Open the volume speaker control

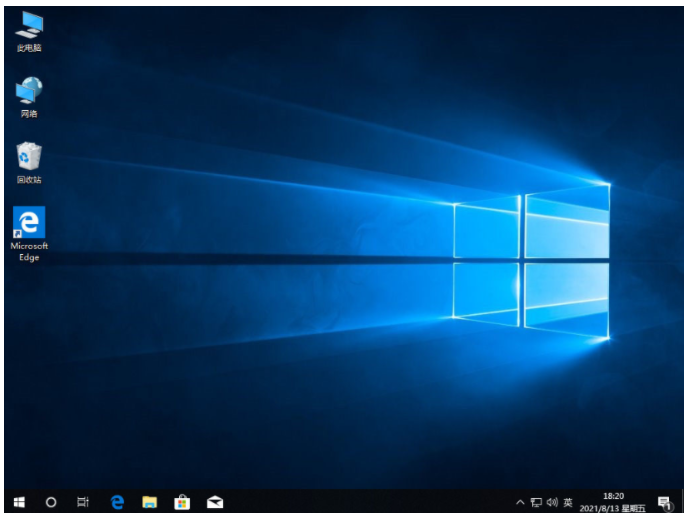click(x=551, y=502)
